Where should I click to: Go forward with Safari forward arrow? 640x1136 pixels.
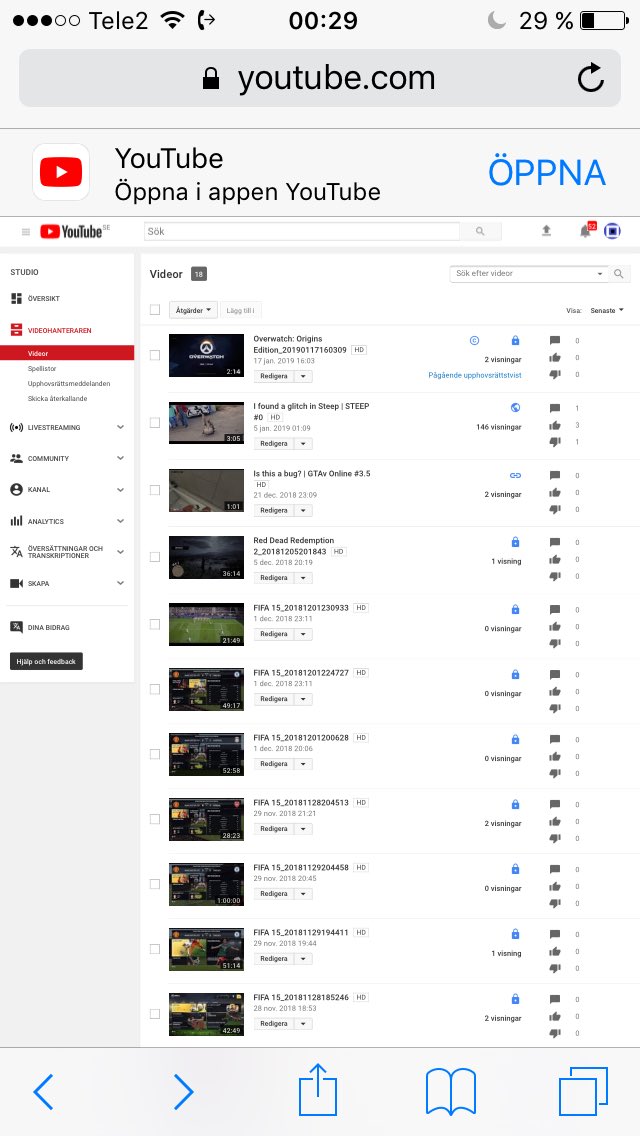click(183, 1091)
